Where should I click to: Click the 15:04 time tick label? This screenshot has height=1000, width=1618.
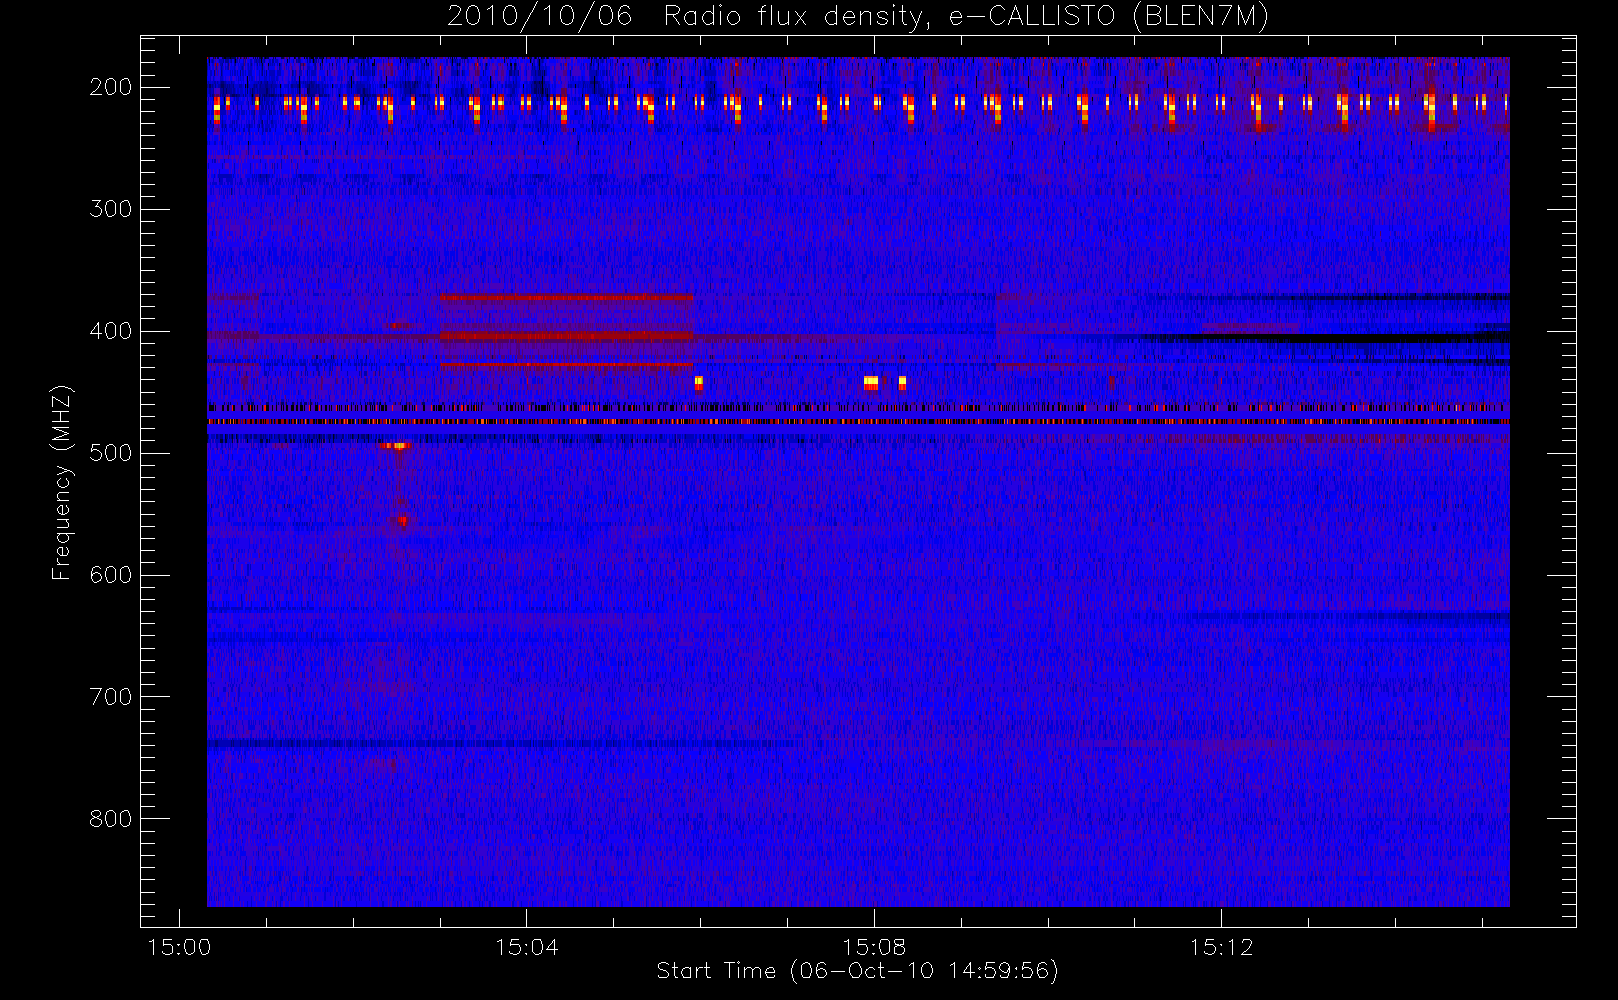(527, 947)
